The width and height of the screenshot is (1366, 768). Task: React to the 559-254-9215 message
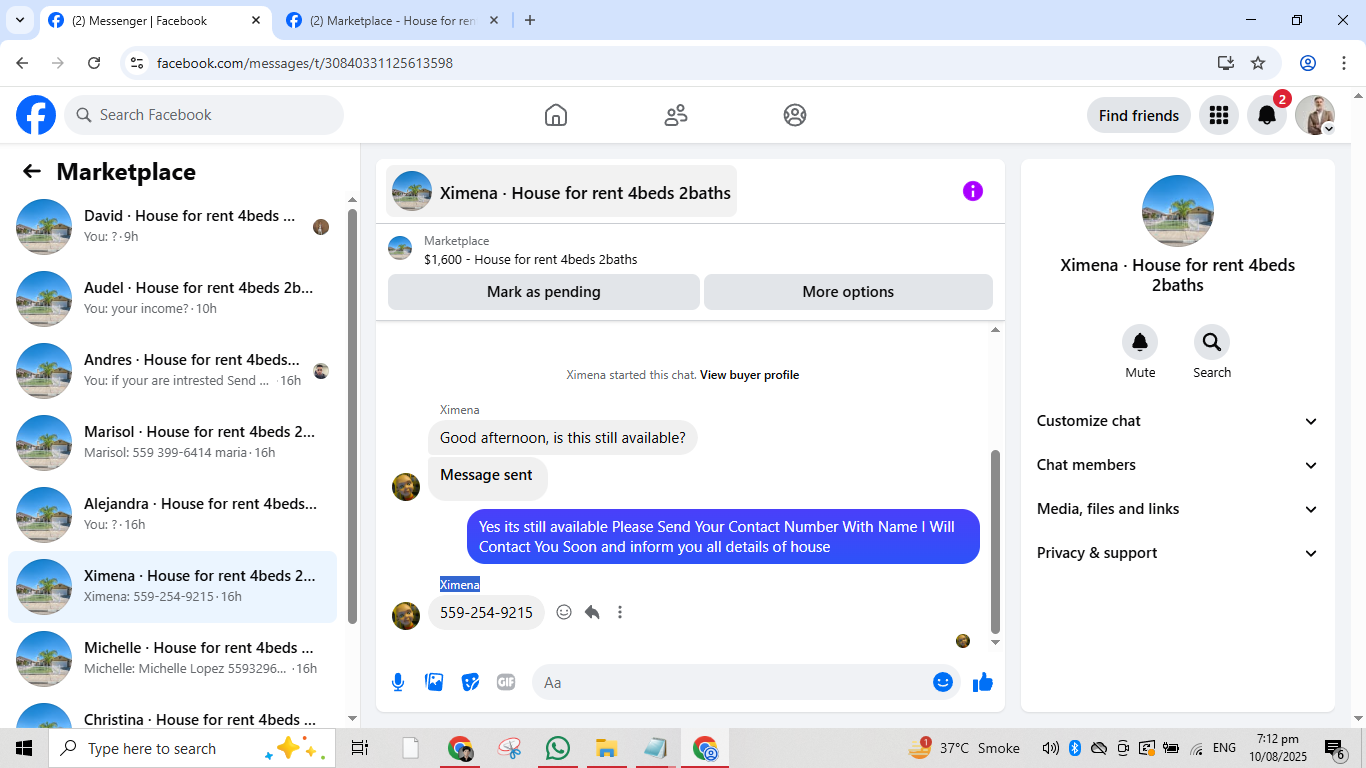[x=564, y=612]
